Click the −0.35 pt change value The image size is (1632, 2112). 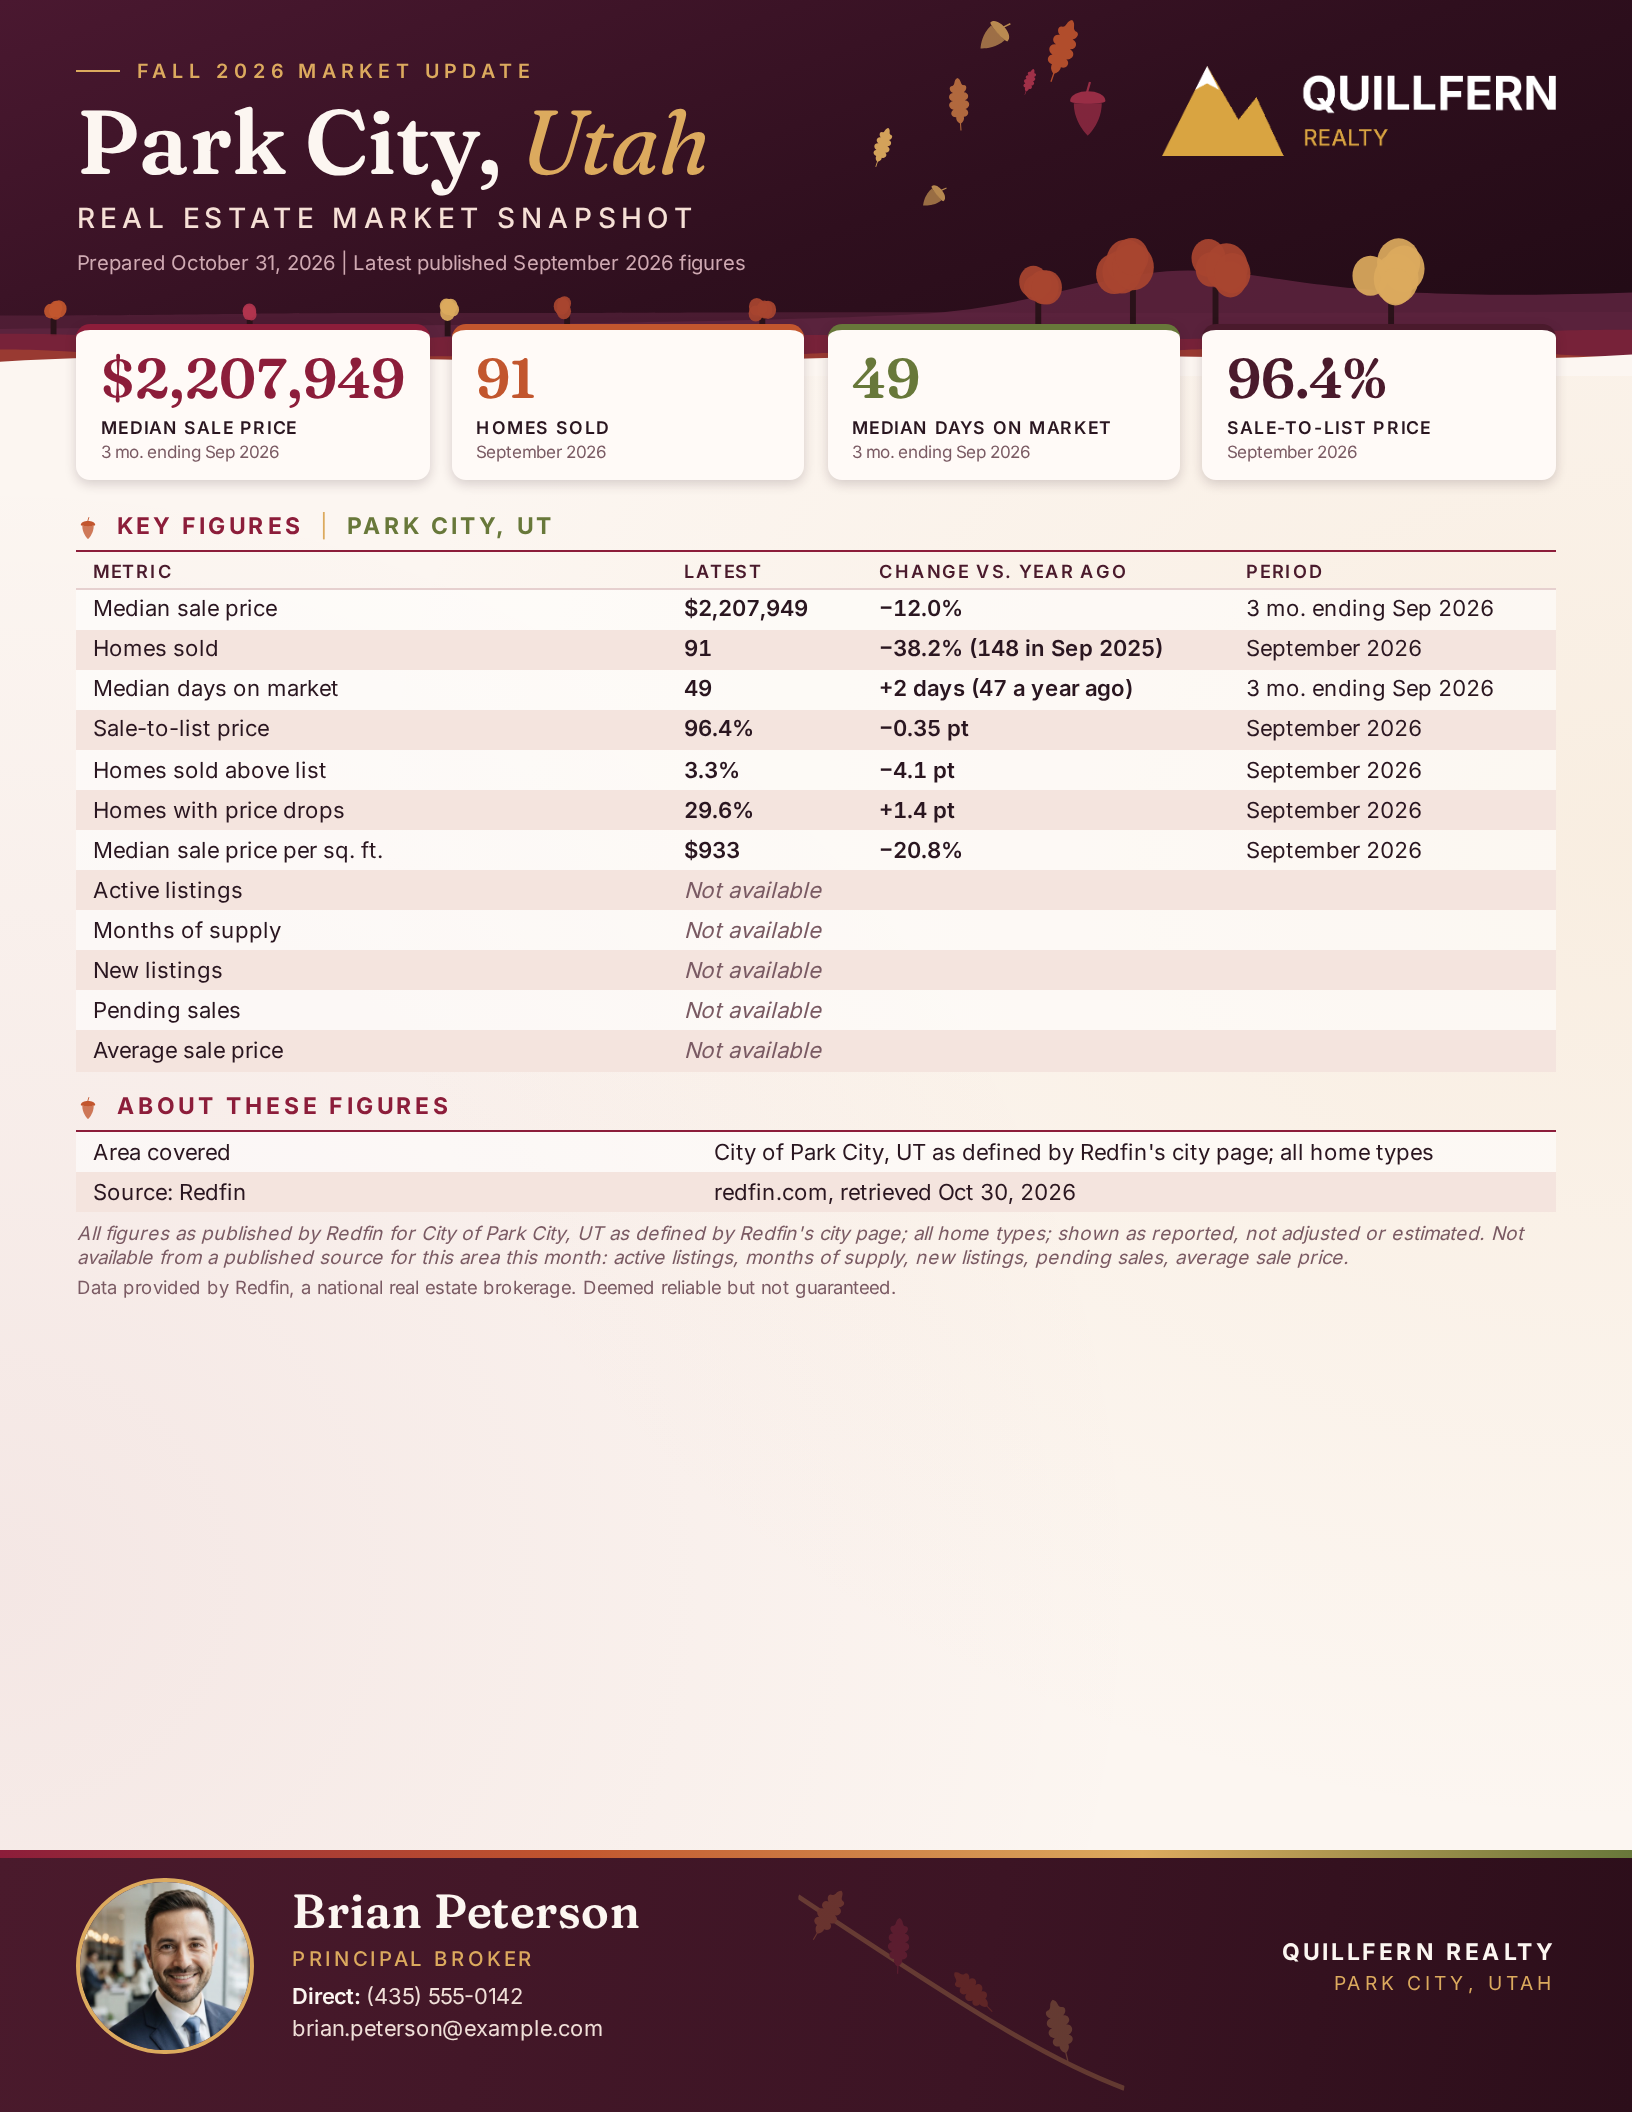923,728
